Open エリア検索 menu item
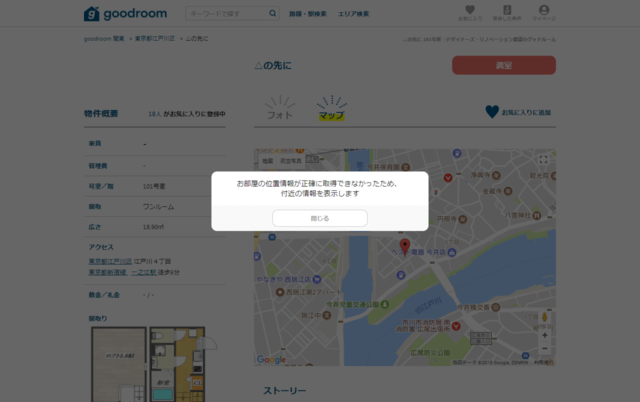This screenshot has height=402, width=640. point(353,14)
